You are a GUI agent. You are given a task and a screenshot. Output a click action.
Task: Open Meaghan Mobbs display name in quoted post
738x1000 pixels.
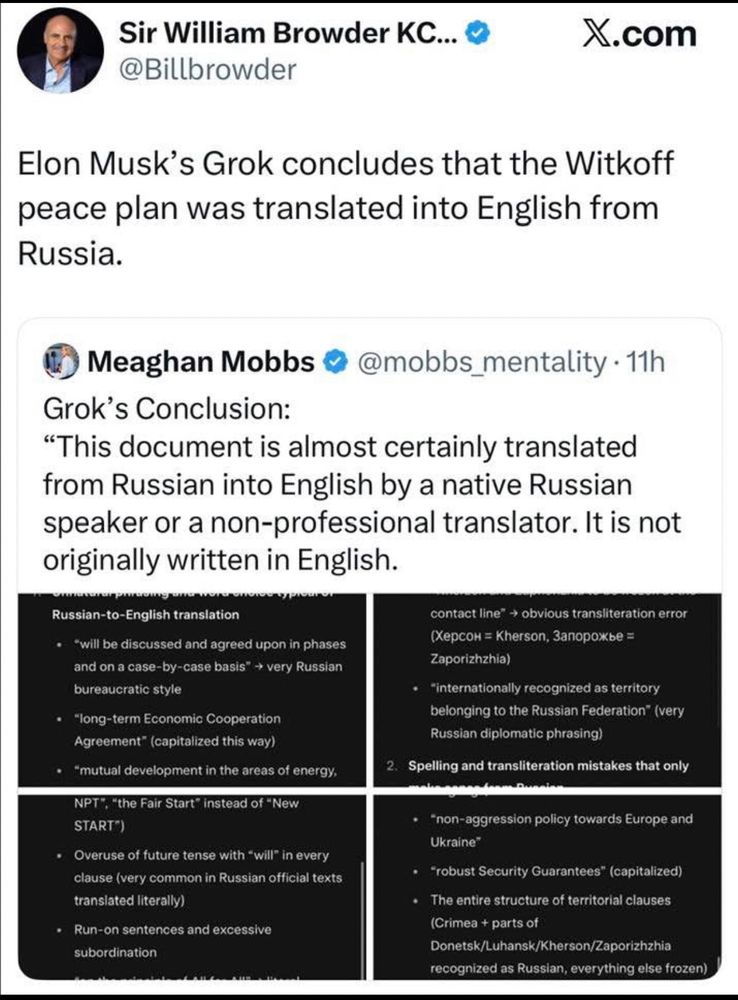pyautogui.click(x=201, y=363)
